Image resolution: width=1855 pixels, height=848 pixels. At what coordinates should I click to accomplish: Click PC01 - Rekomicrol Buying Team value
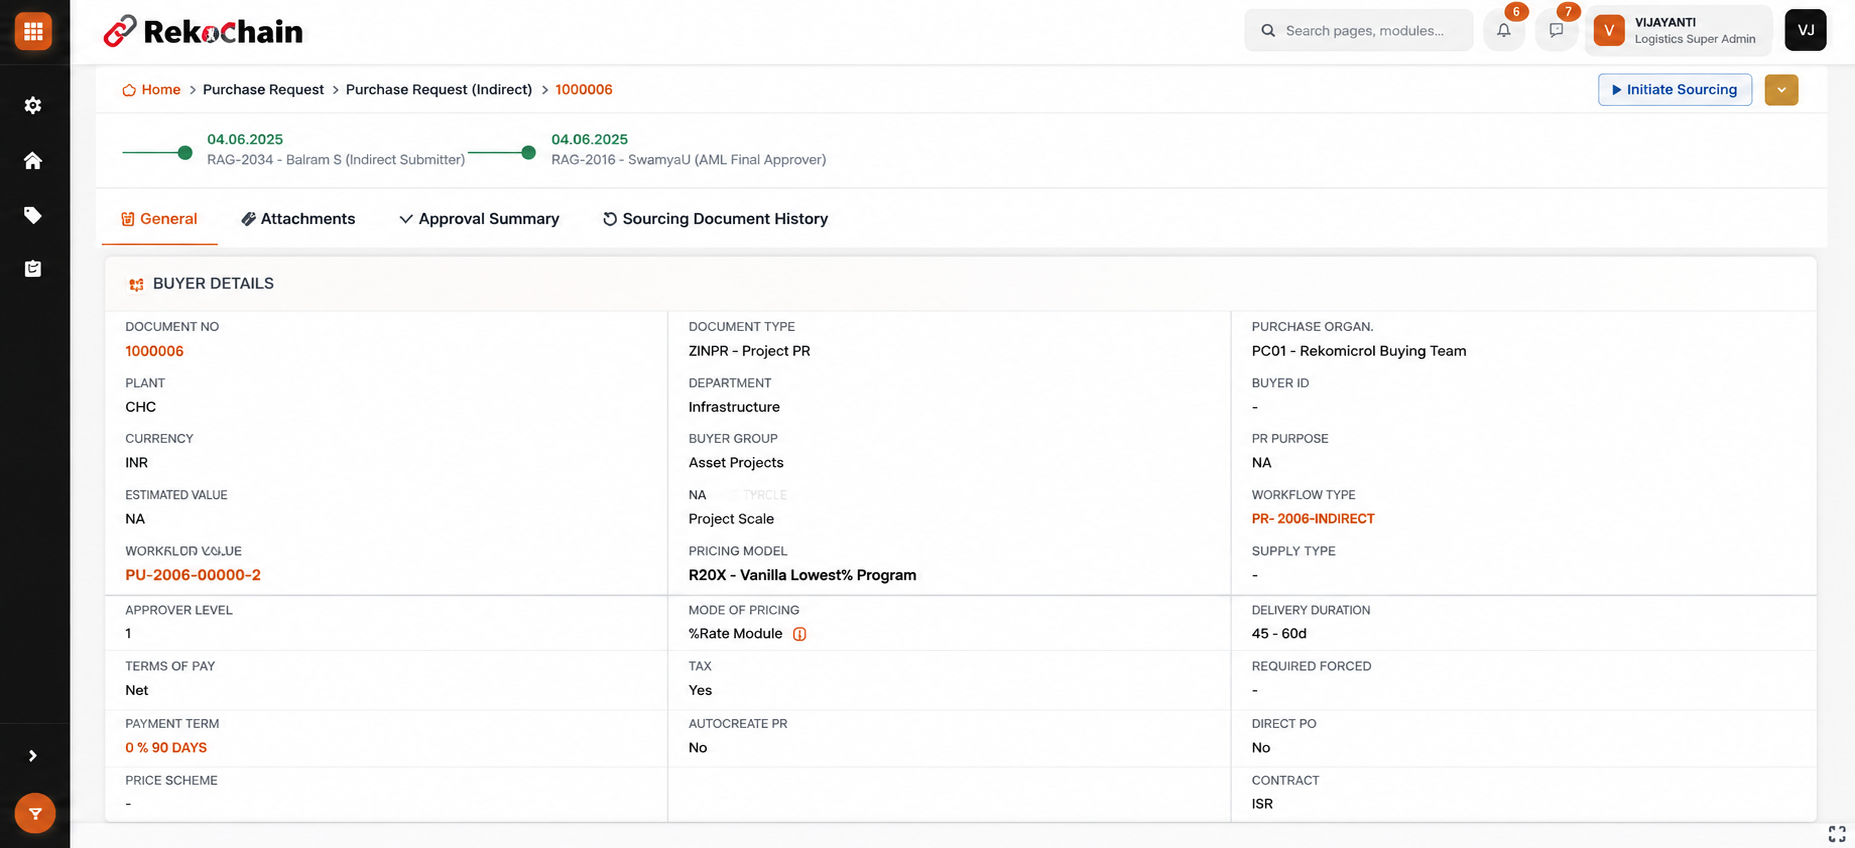tap(1359, 351)
